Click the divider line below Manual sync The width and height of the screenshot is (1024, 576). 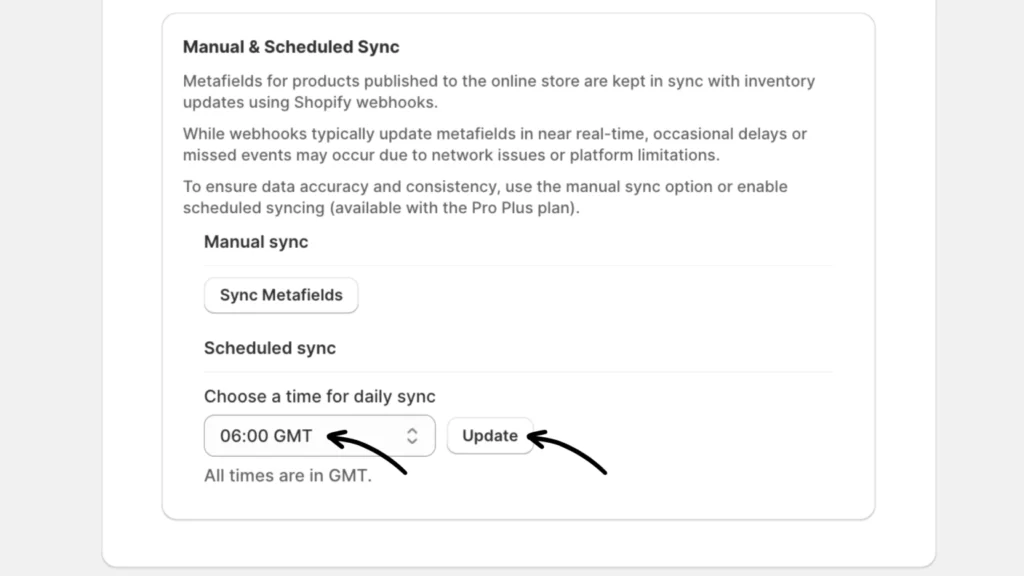518,266
